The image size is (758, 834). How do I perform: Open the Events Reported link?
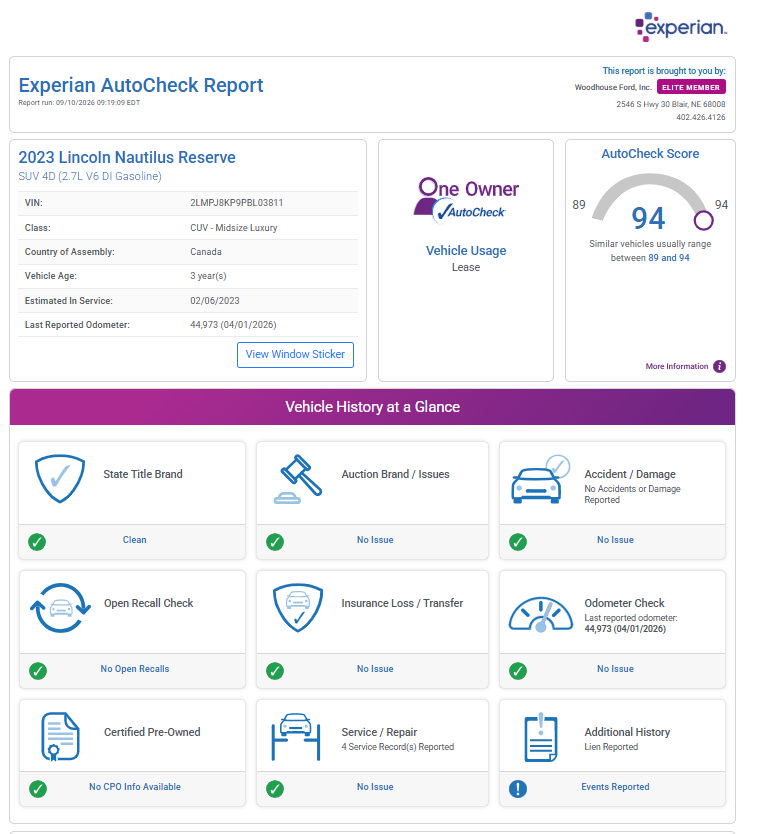[x=615, y=787]
